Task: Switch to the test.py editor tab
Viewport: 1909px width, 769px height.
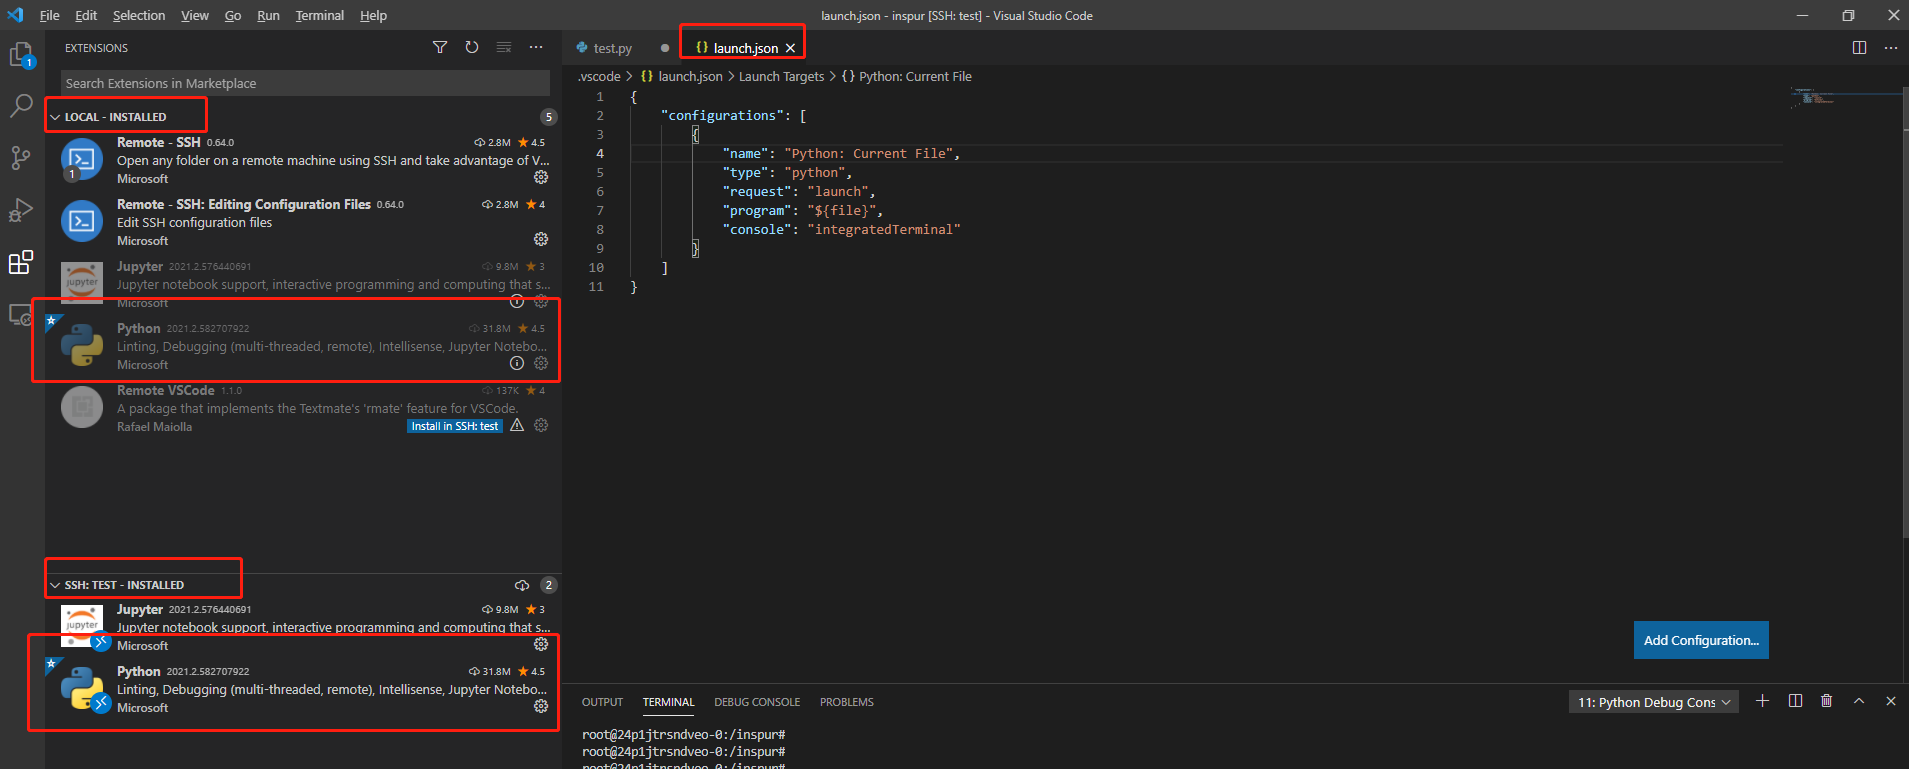Action: click(612, 48)
